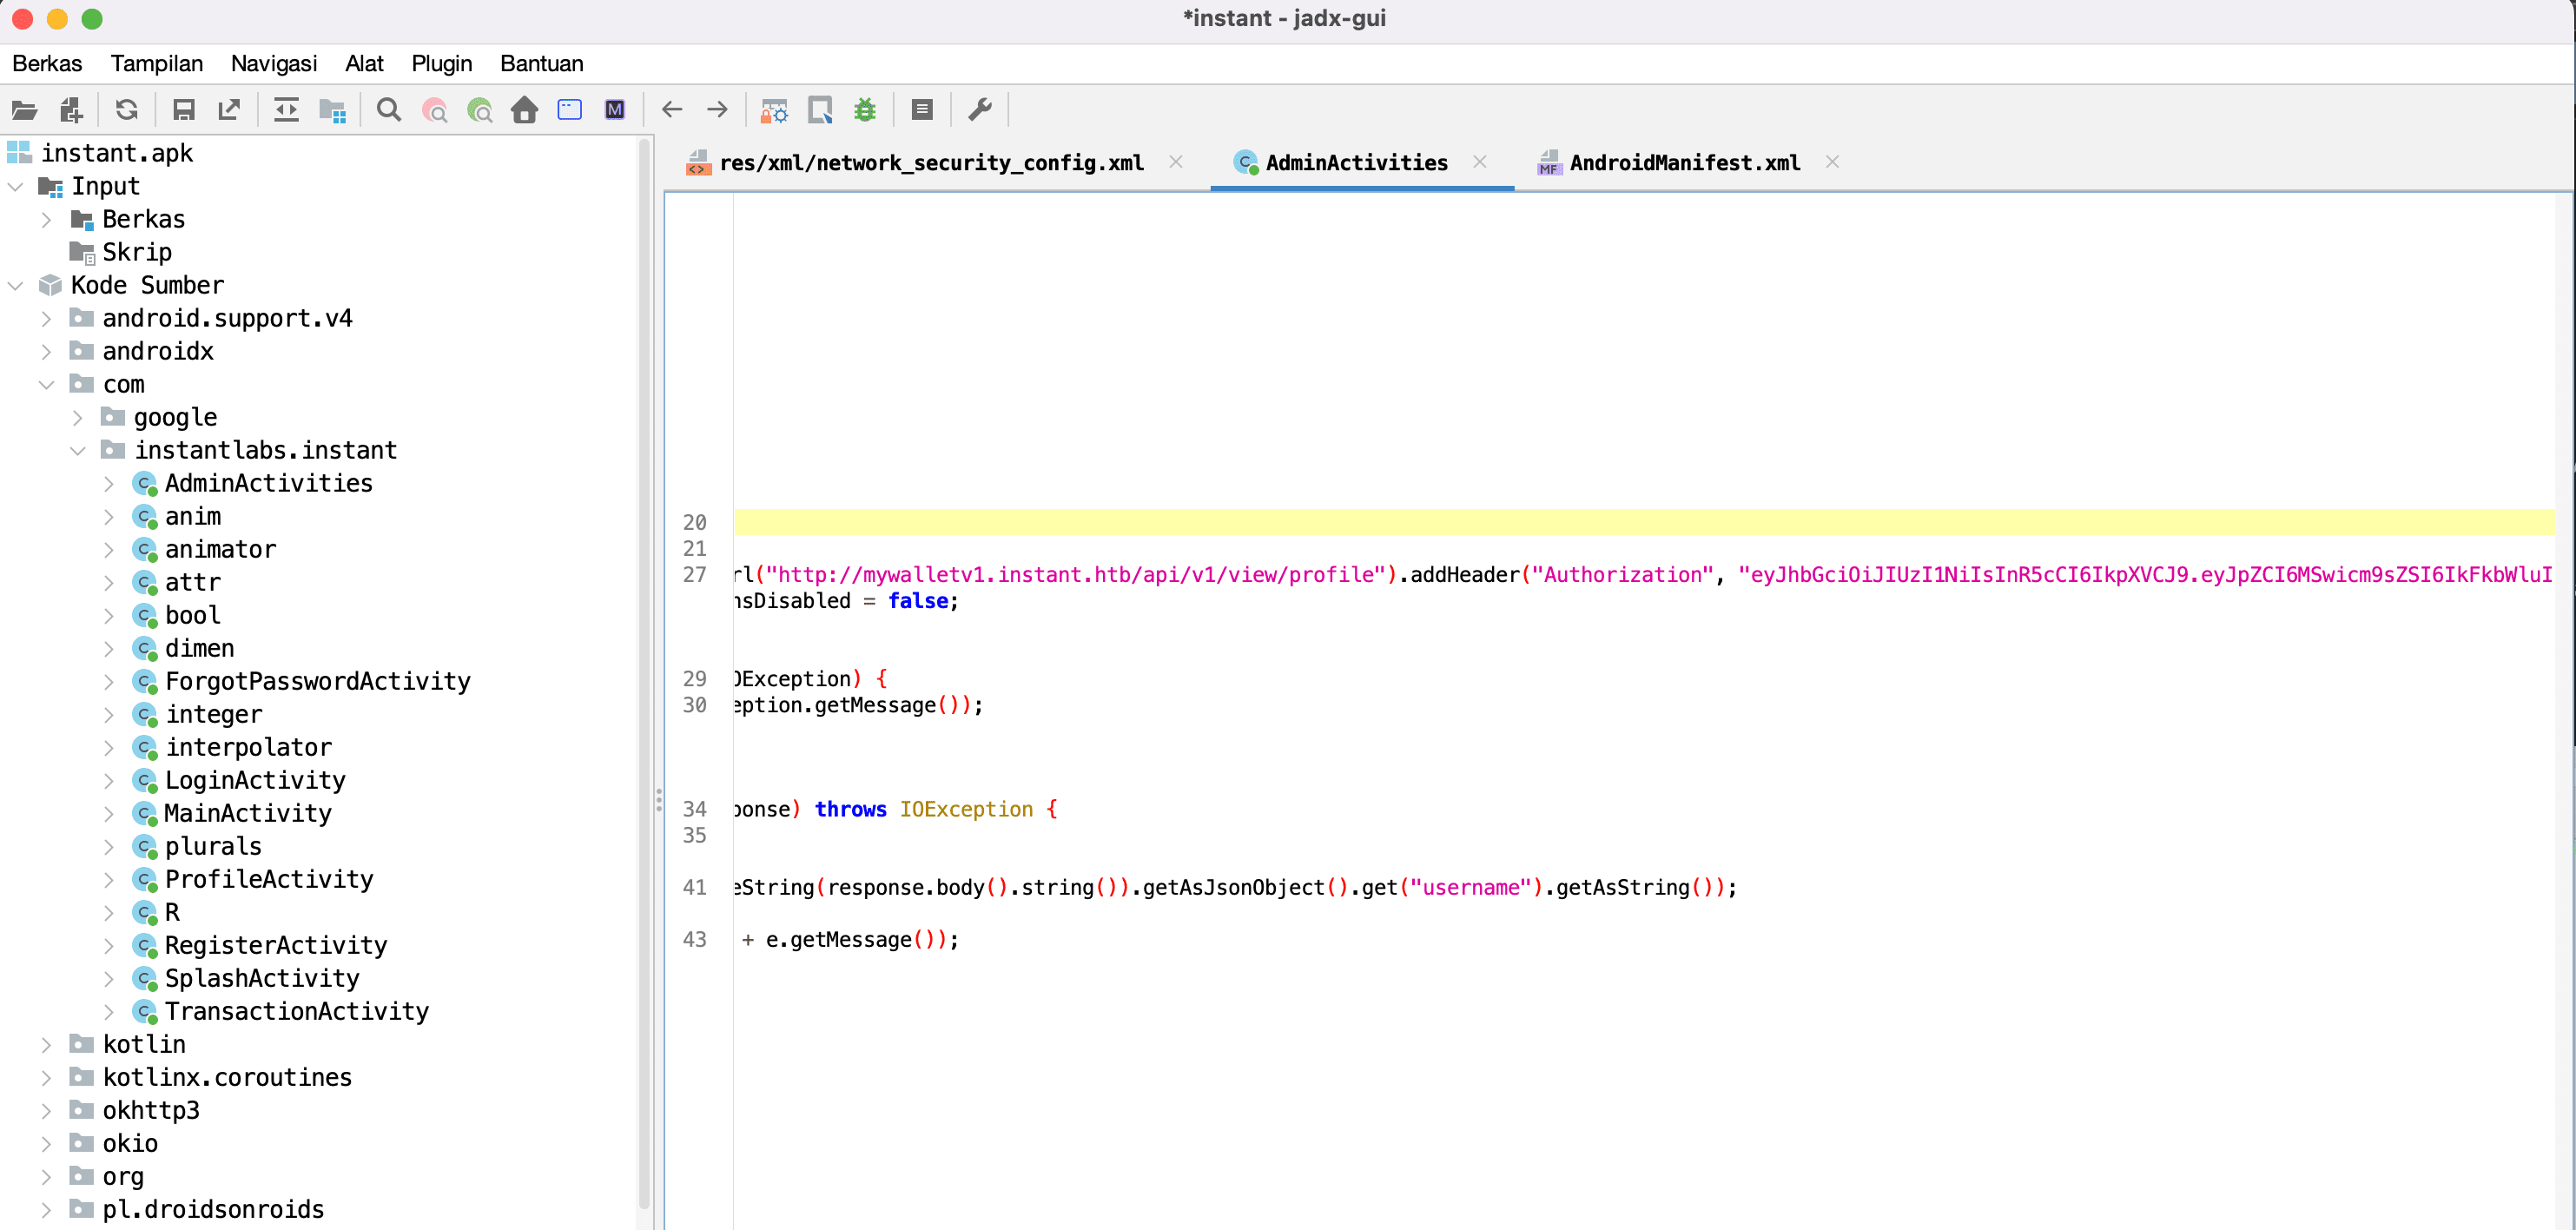This screenshot has width=2576, height=1230.
Task: Switch to the AndroidManifest.xml tab
Action: pyautogui.click(x=1684, y=163)
